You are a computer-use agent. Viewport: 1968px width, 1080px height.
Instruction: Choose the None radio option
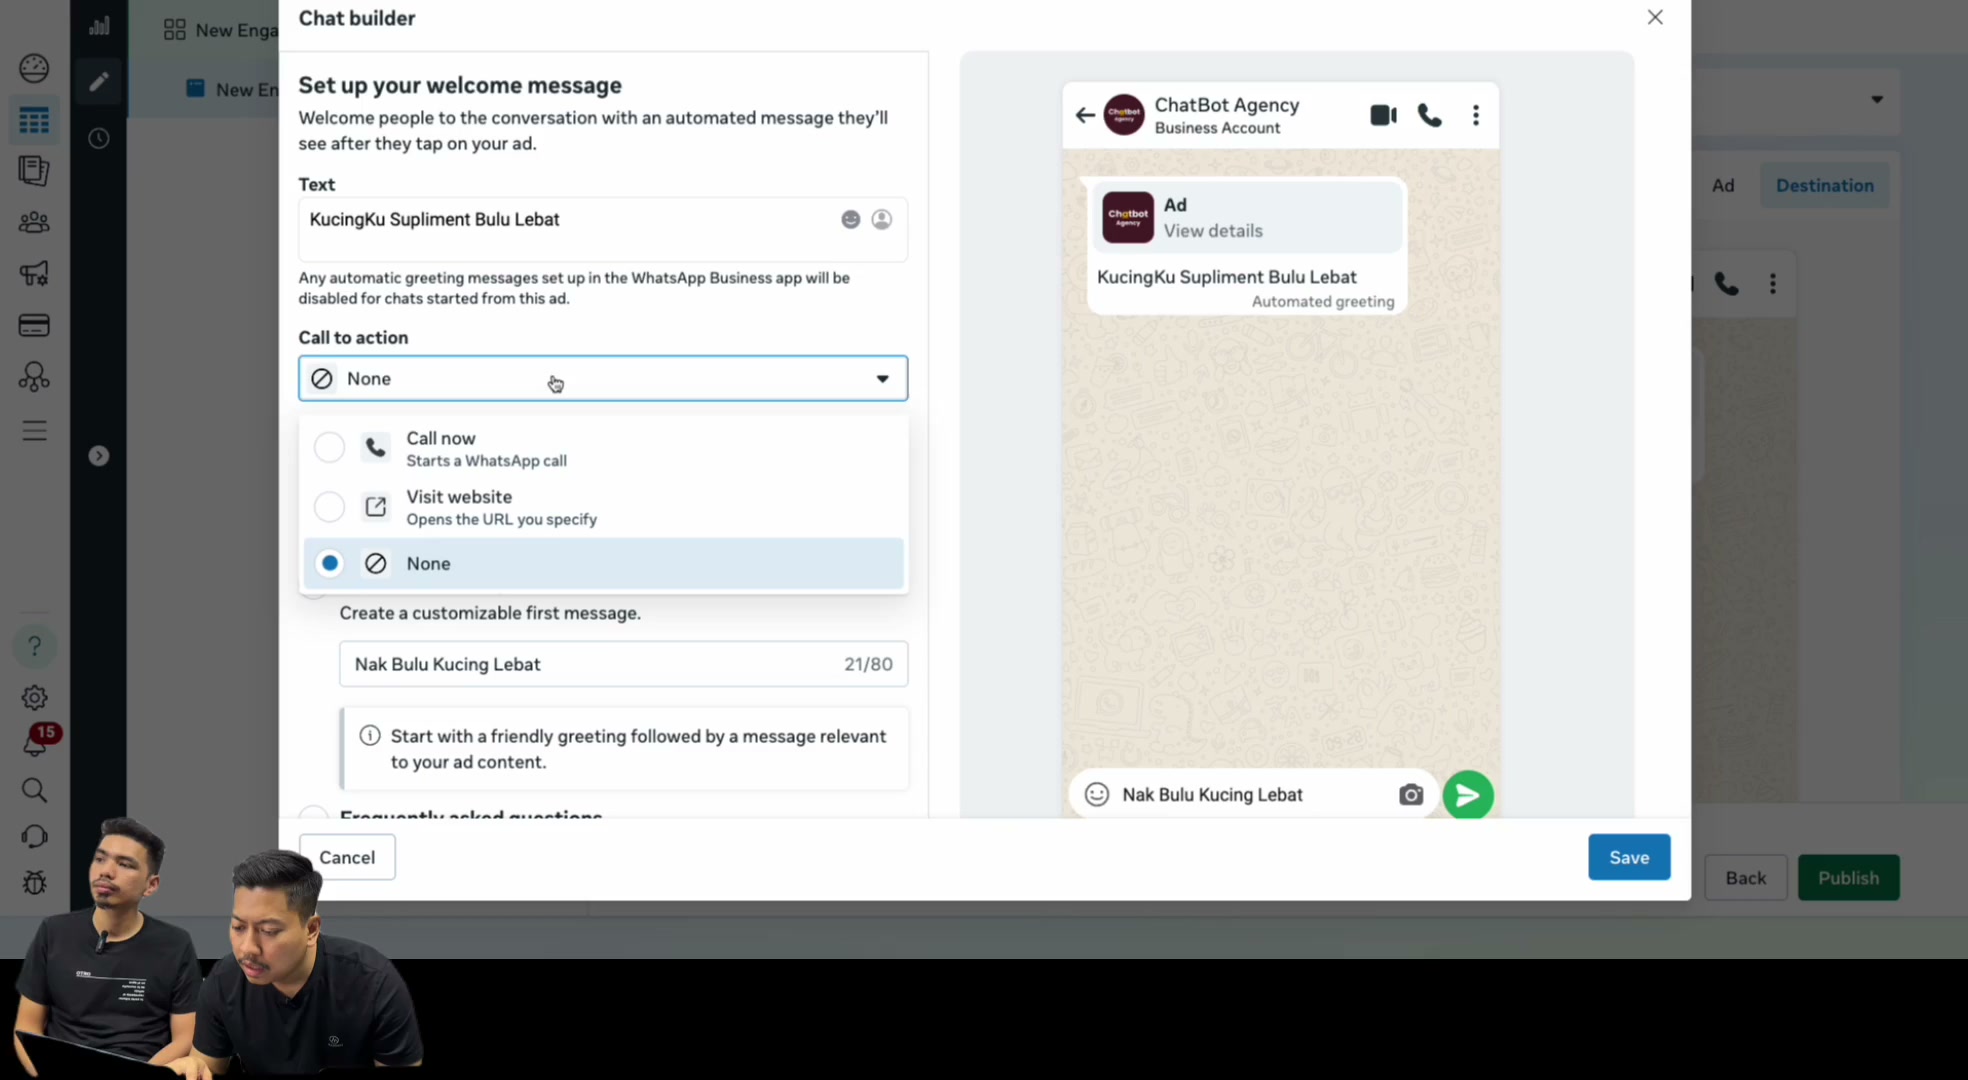tap(329, 563)
